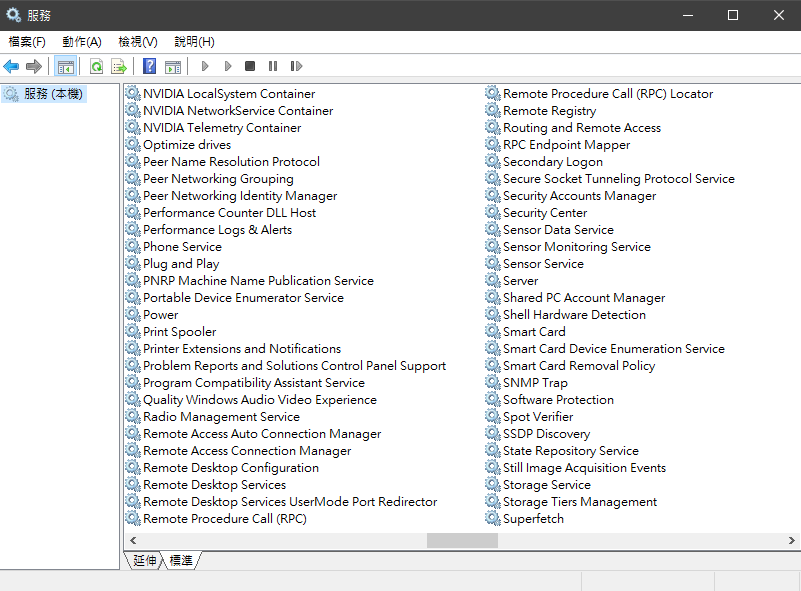
Task: Click the gear icon beside Smart Card
Action: (492, 332)
